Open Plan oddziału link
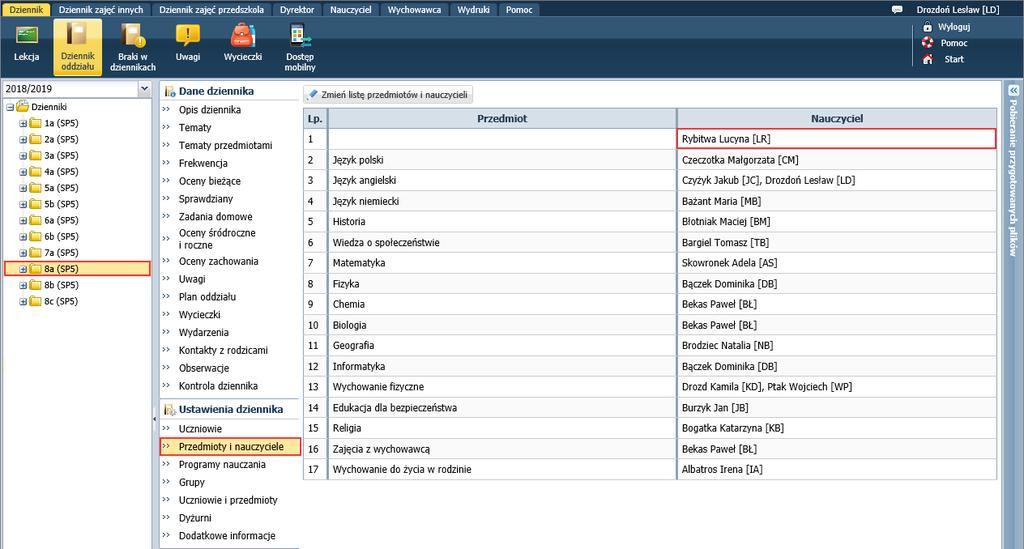Screen dimensions: 1024x549 point(207,296)
